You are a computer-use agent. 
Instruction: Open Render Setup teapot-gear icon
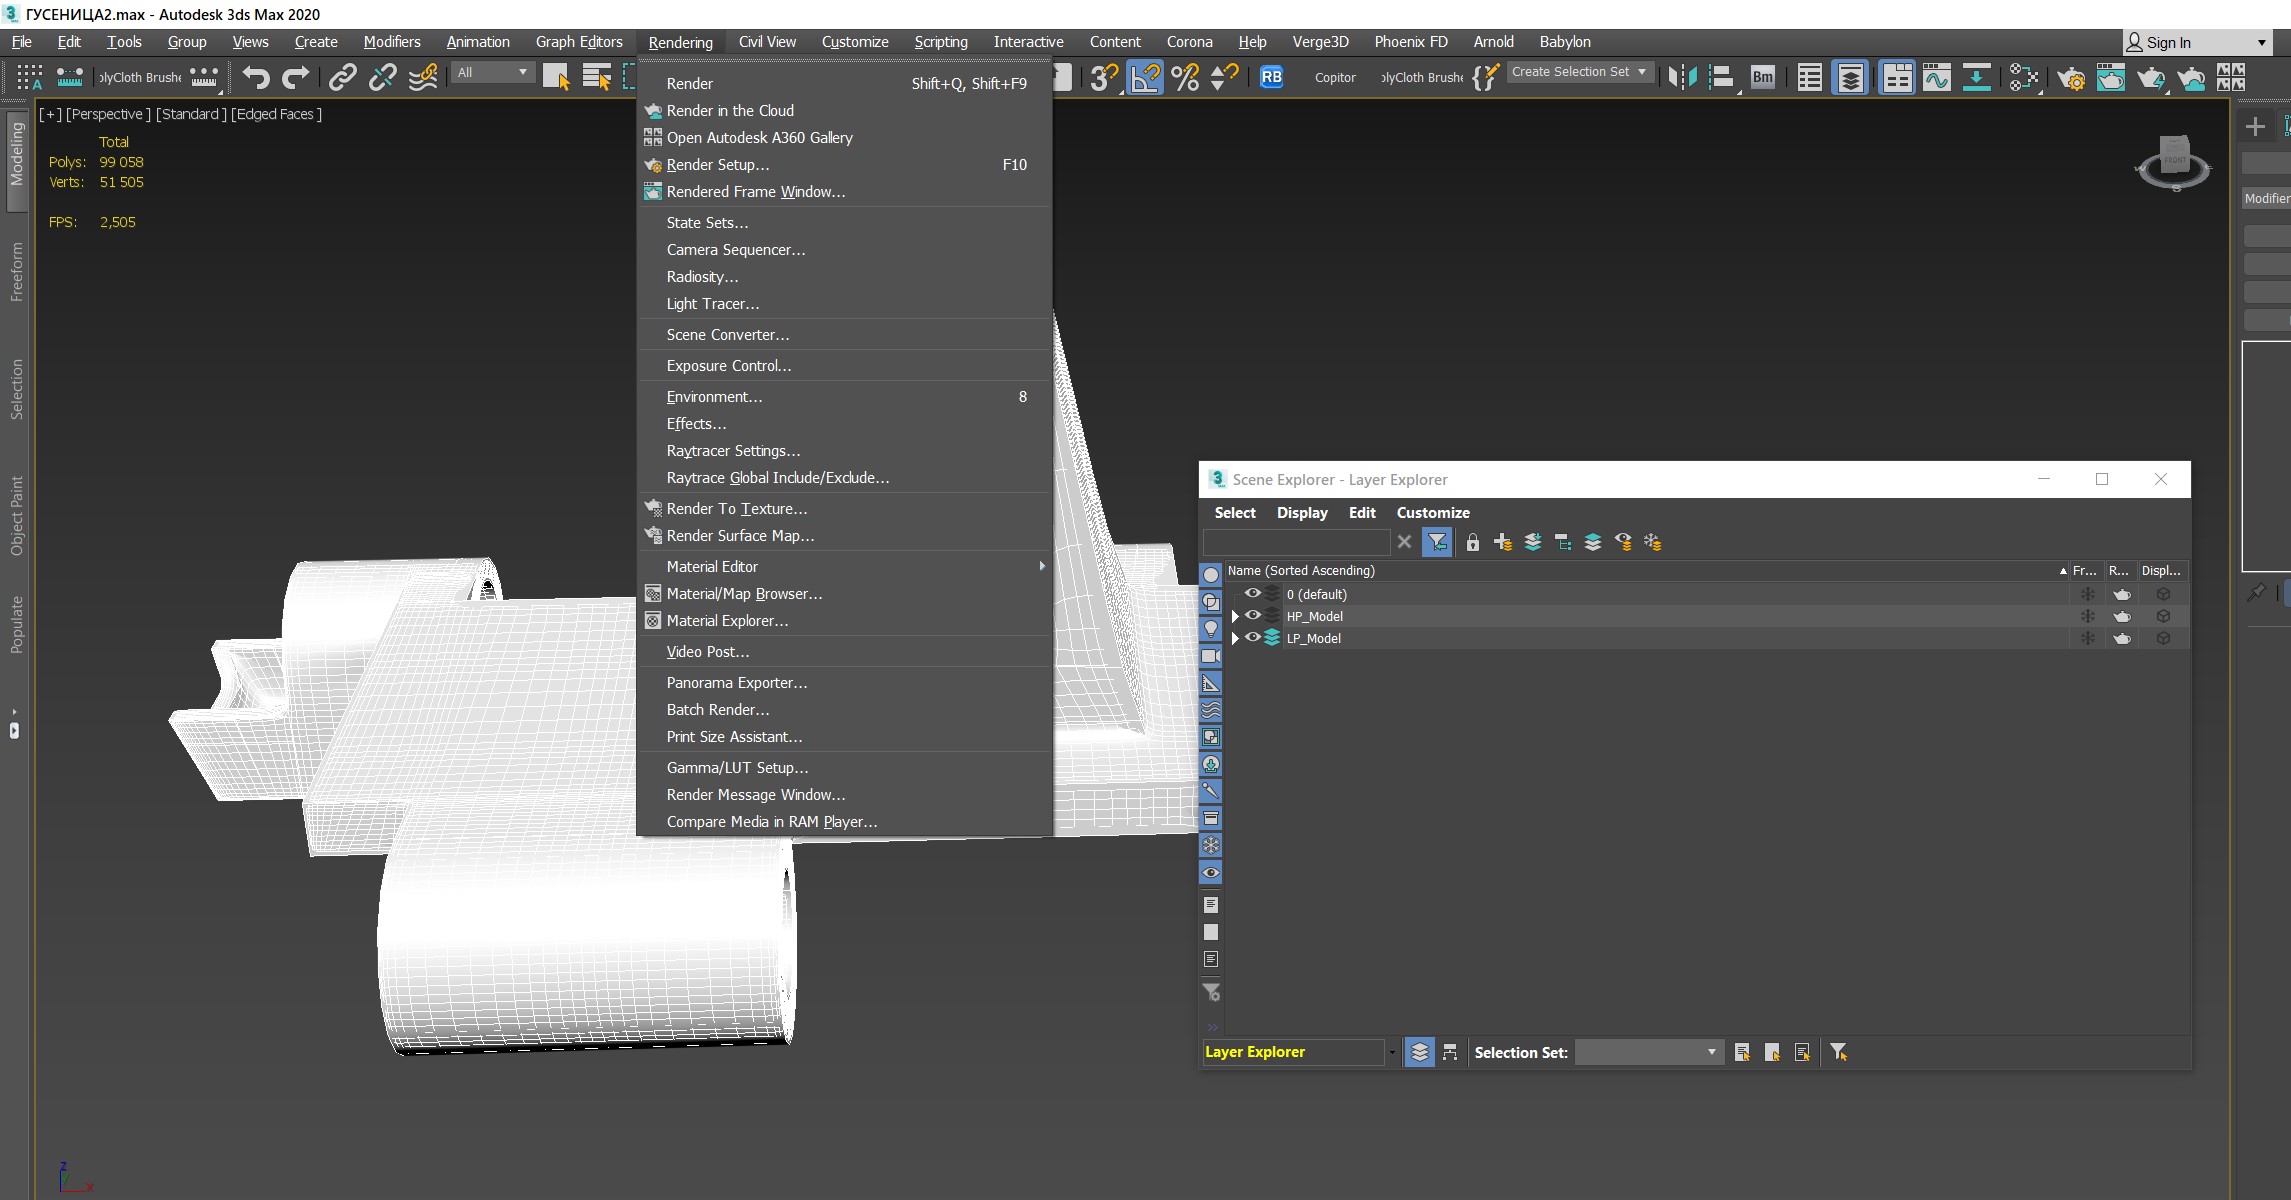coord(2071,77)
